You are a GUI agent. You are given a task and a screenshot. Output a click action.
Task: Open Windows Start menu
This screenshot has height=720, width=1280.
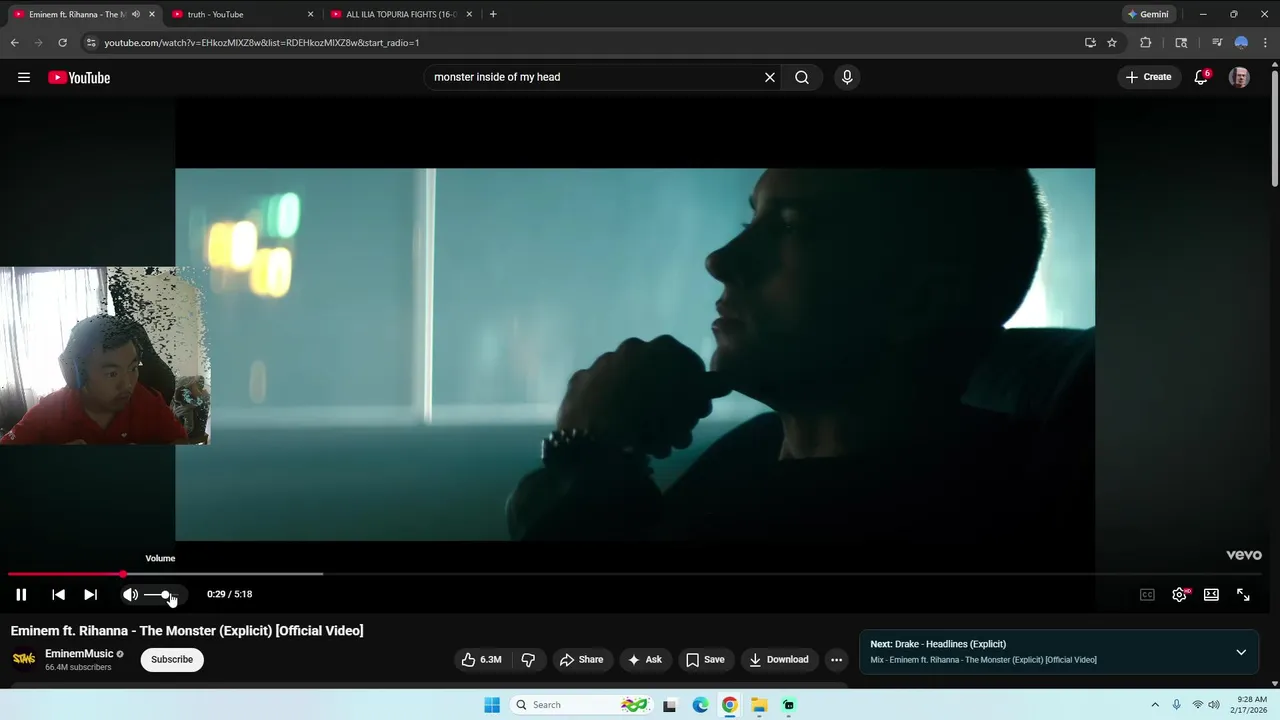(492, 705)
